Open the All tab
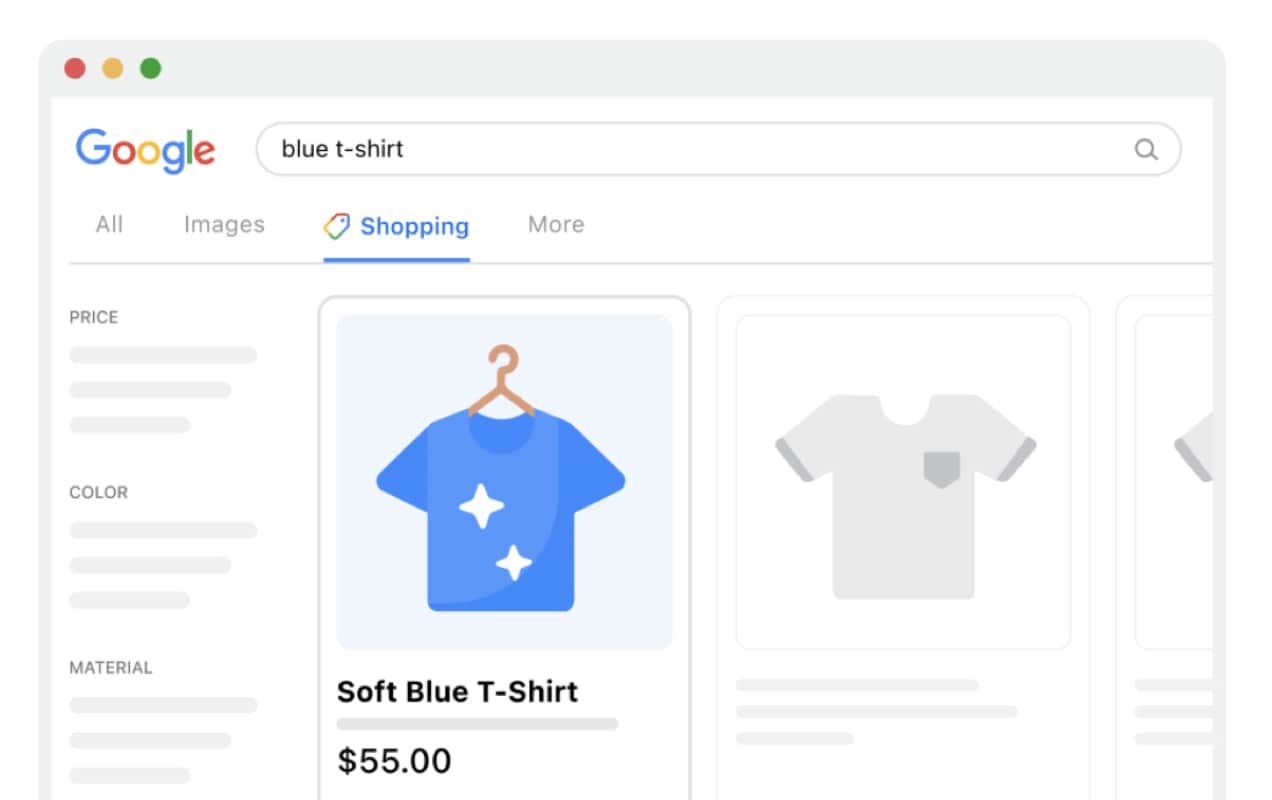 109,225
